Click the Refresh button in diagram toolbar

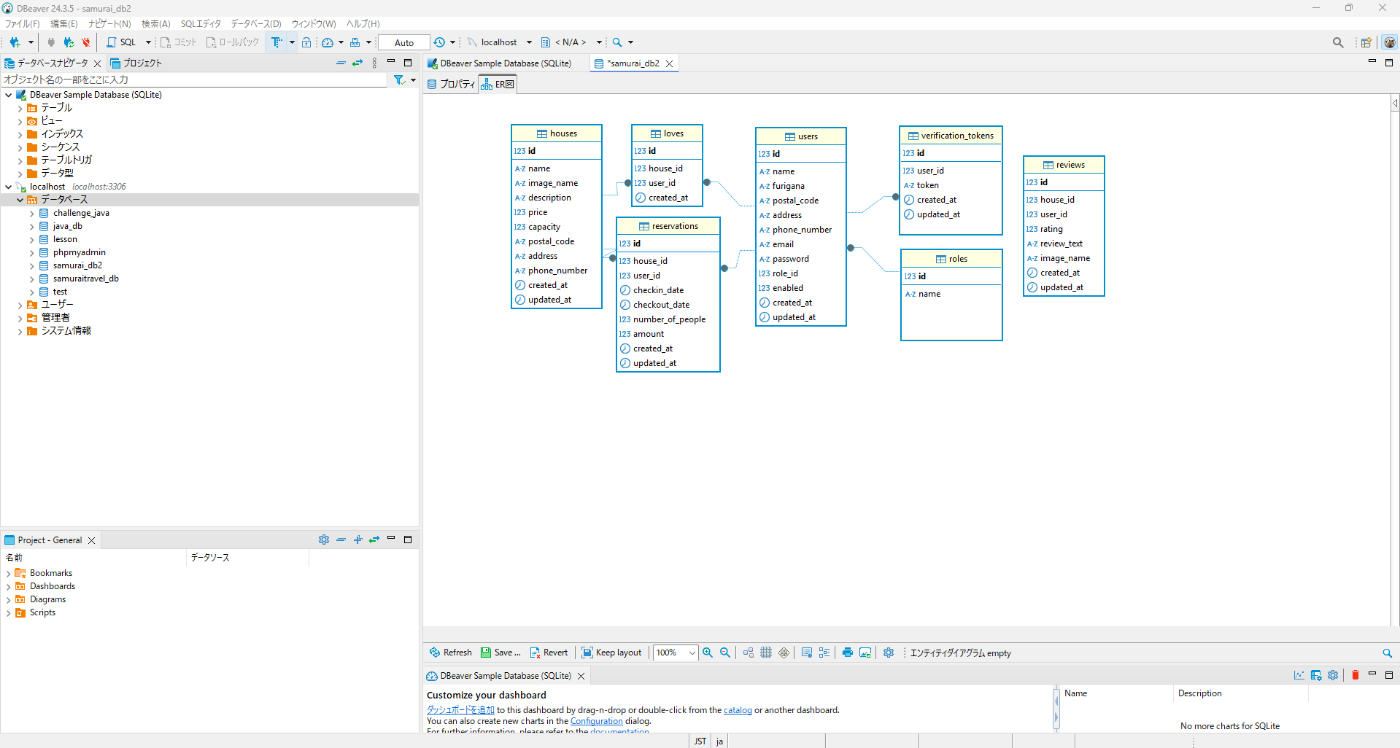point(449,652)
